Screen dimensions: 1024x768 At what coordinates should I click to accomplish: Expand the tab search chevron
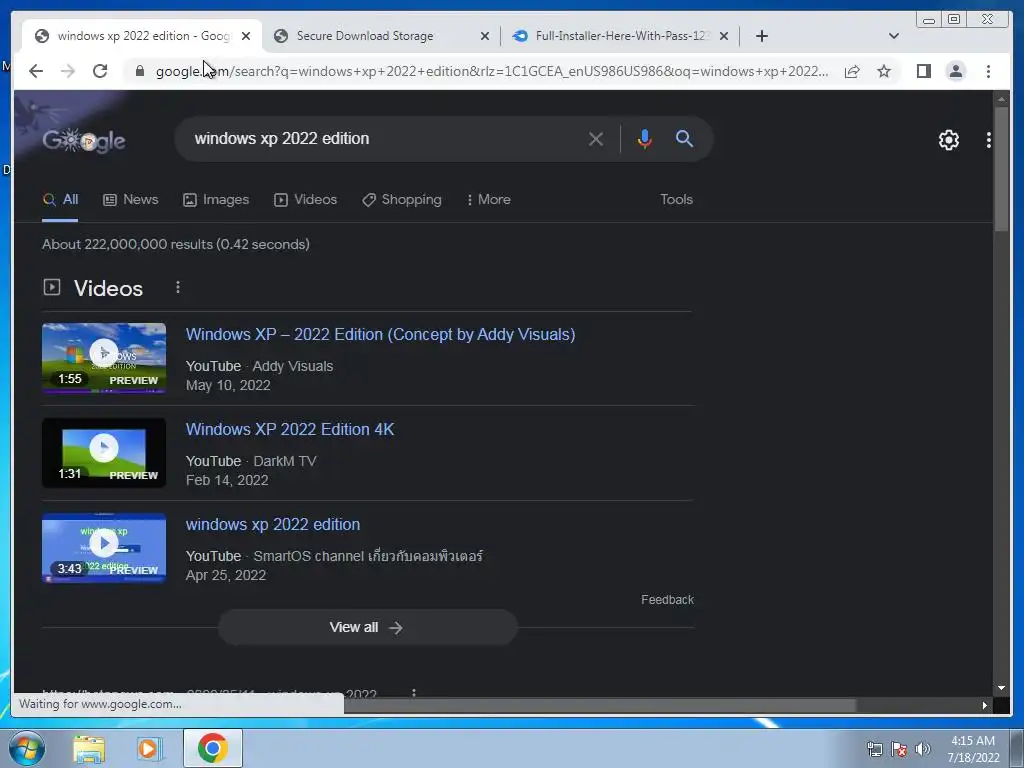click(894, 36)
